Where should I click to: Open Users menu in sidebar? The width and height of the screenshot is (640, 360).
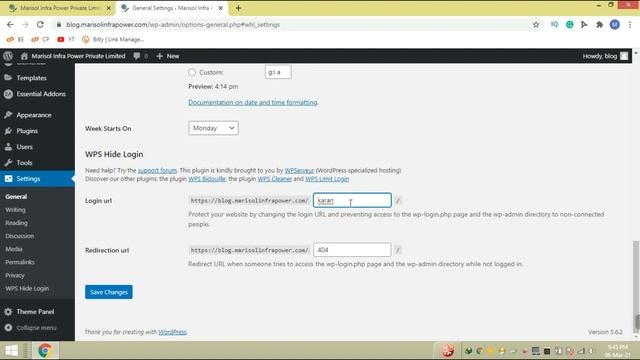pyautogui.click(x=24, y=147)
